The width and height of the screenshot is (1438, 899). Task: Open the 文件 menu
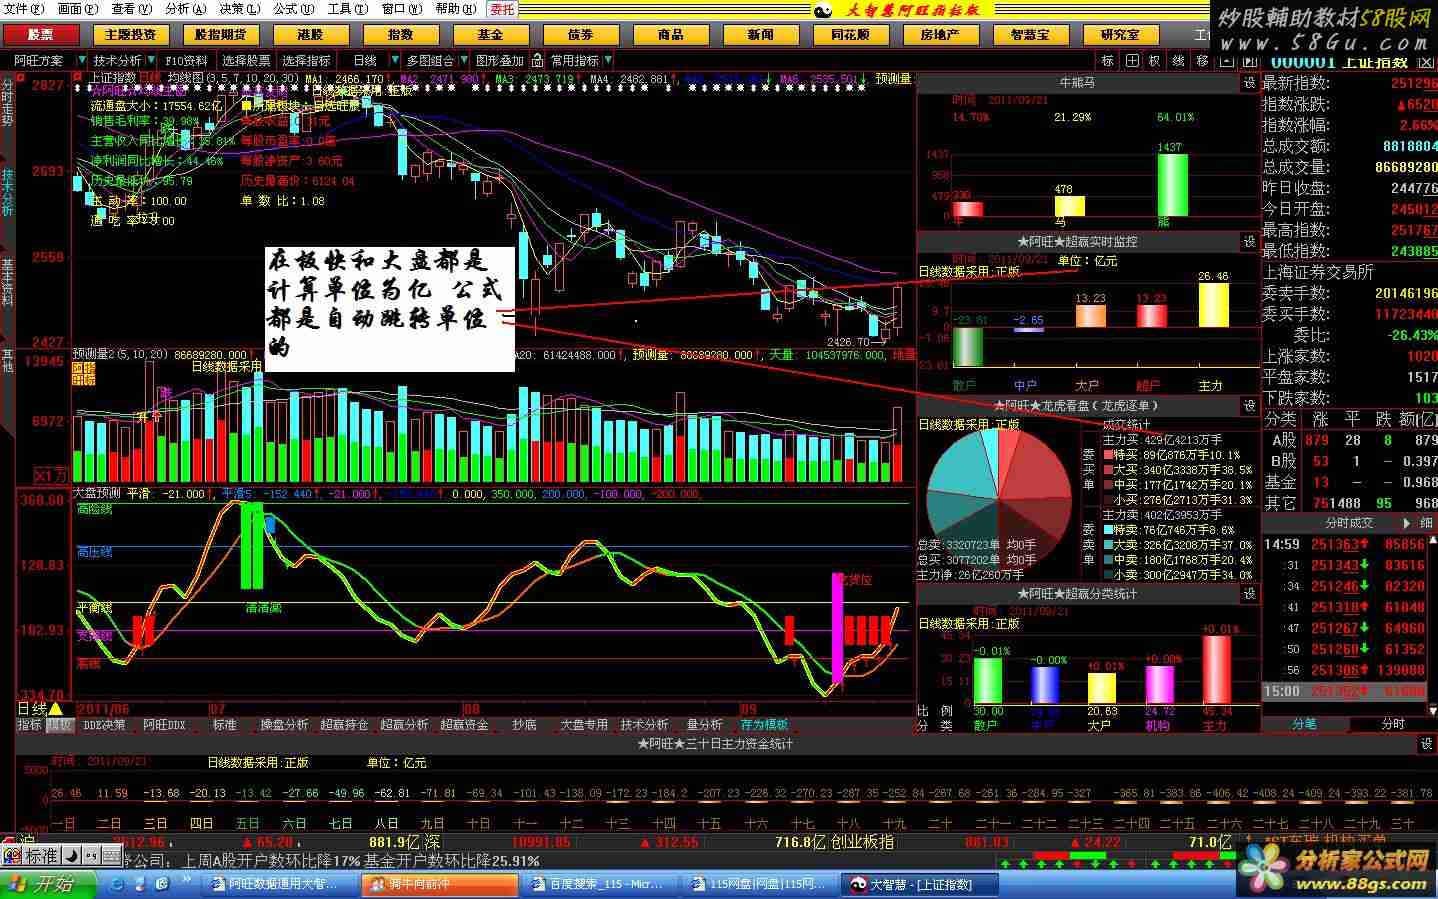24,9
